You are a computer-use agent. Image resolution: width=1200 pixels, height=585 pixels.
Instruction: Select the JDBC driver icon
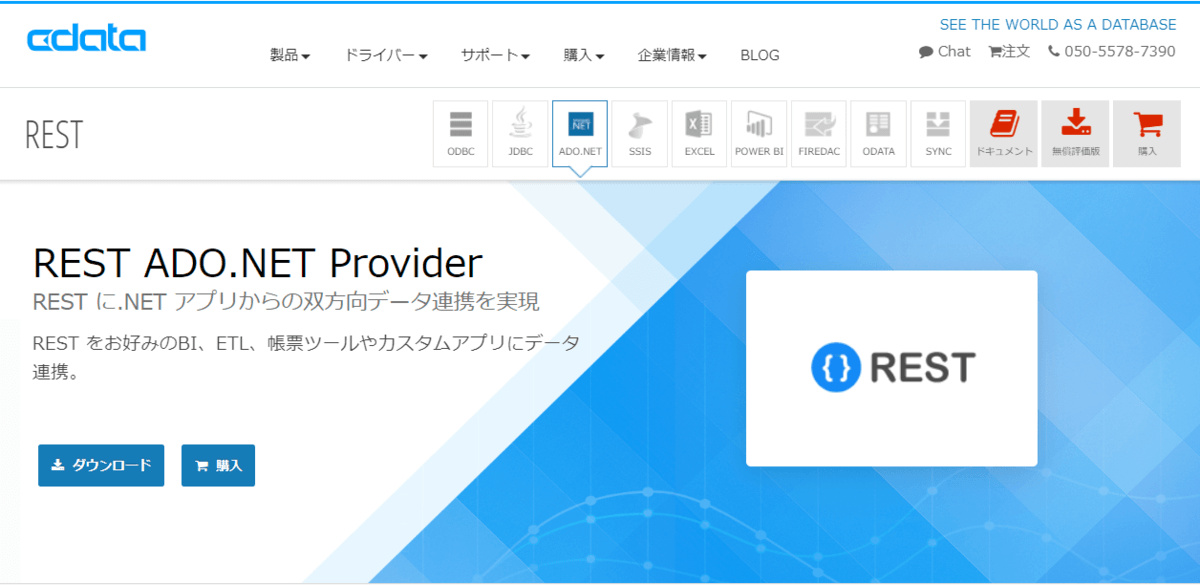tap(520, 134)
